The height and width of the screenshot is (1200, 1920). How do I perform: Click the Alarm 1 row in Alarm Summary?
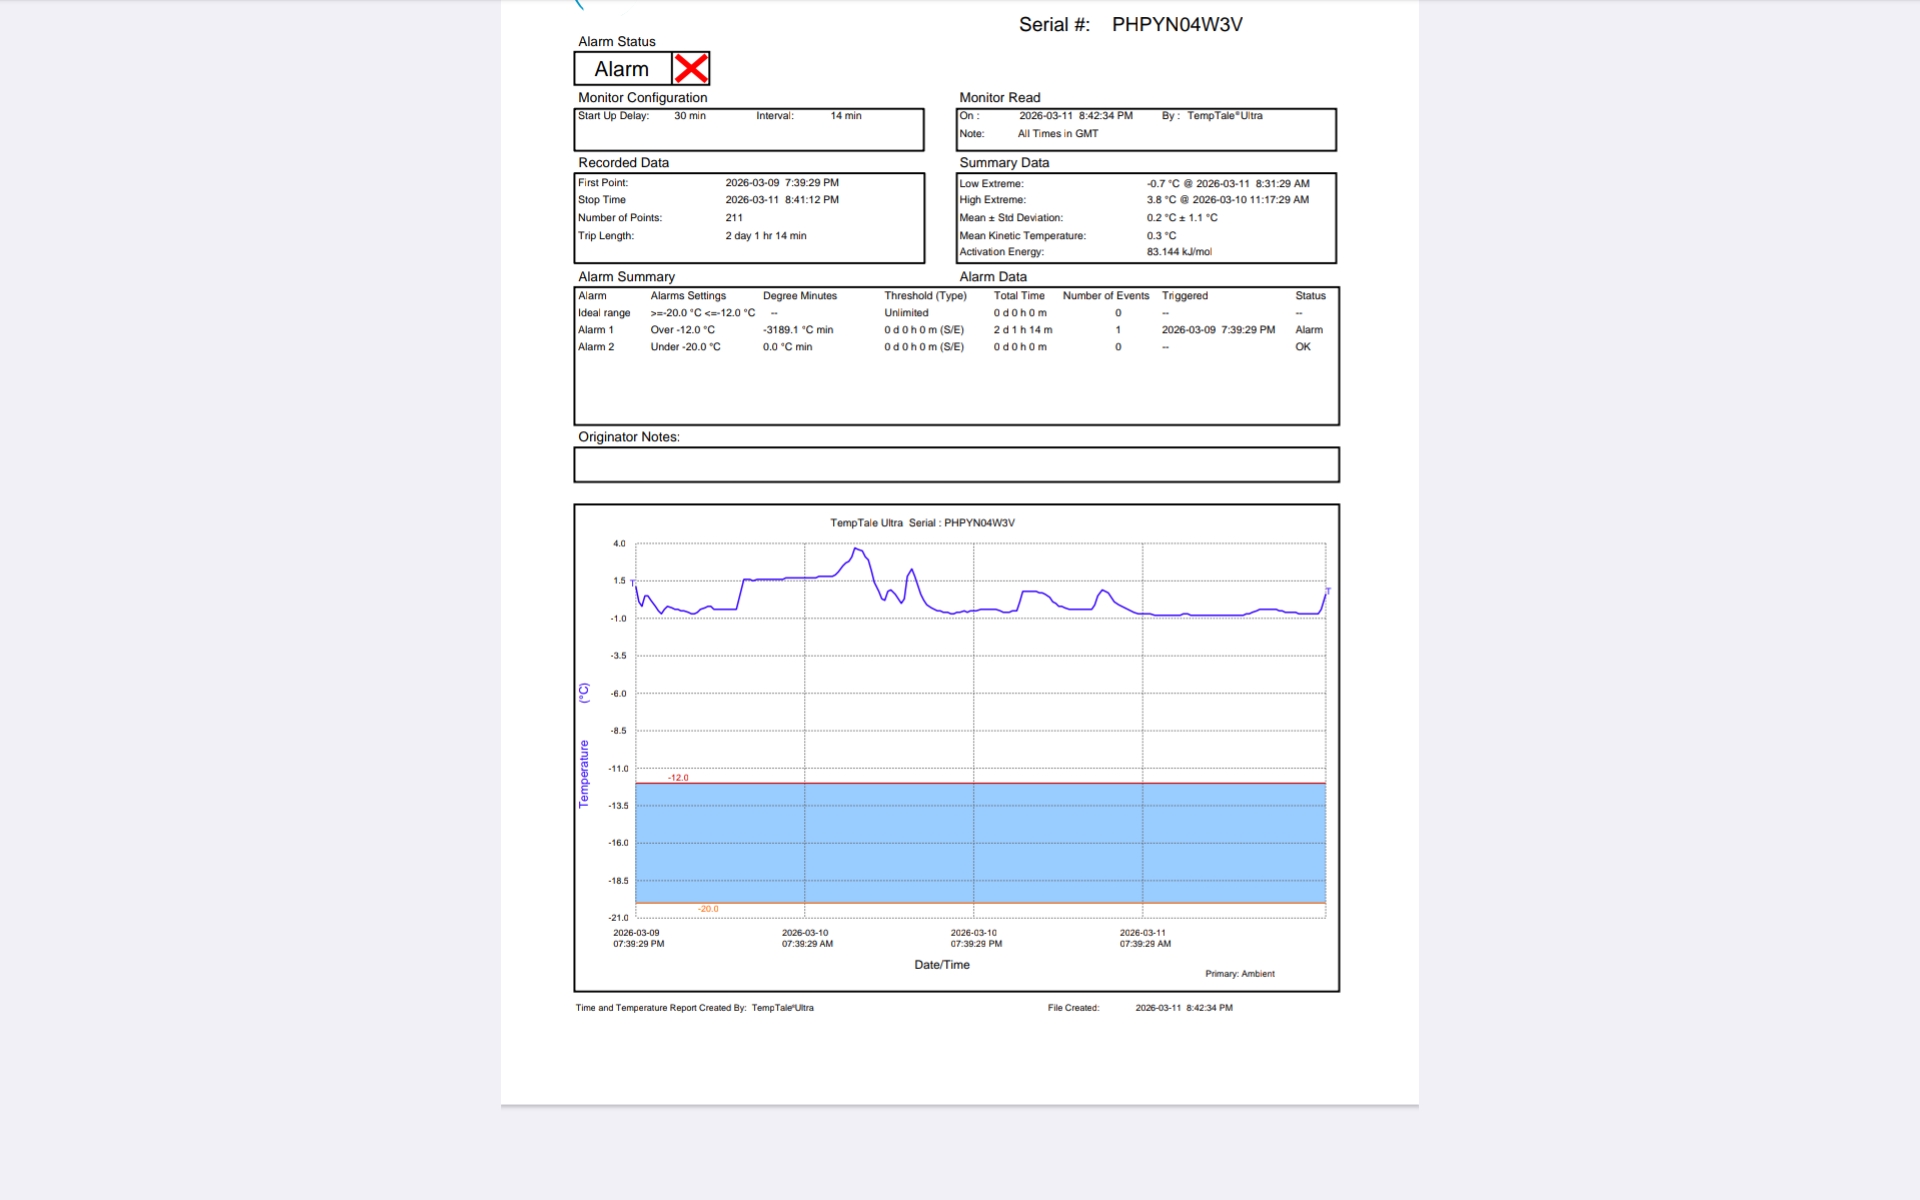(x=596, y=330)
